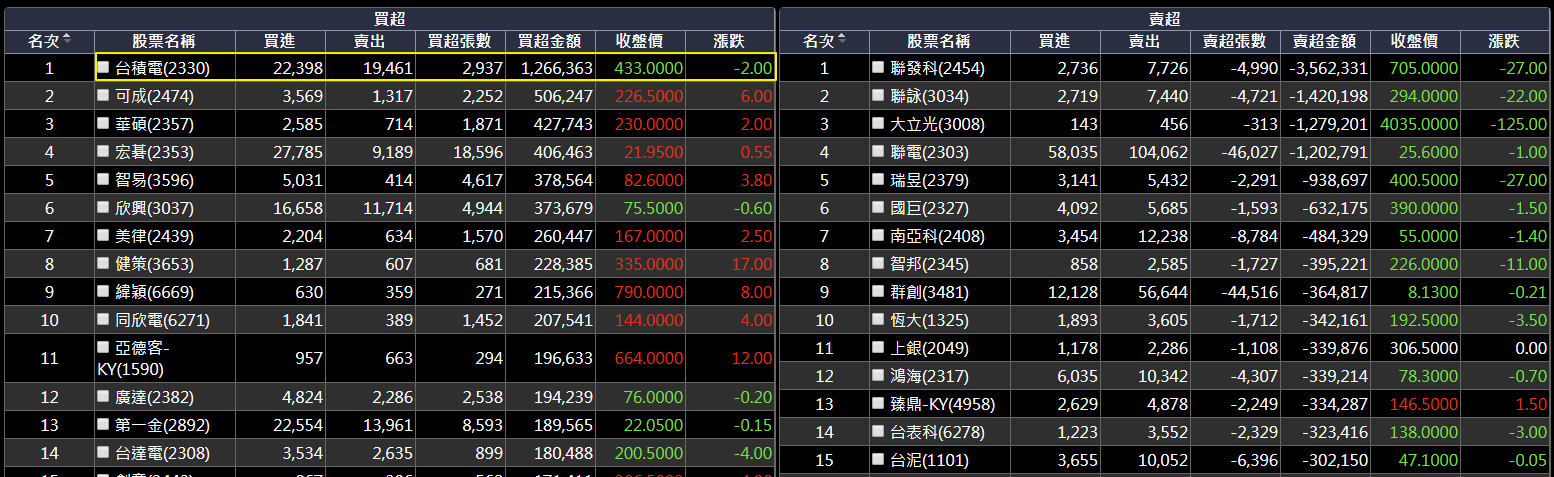Viewport: 1554px width, 477px height.
Task: Sort sell table by 名次 arrow
Action: (x=841, y=40)
